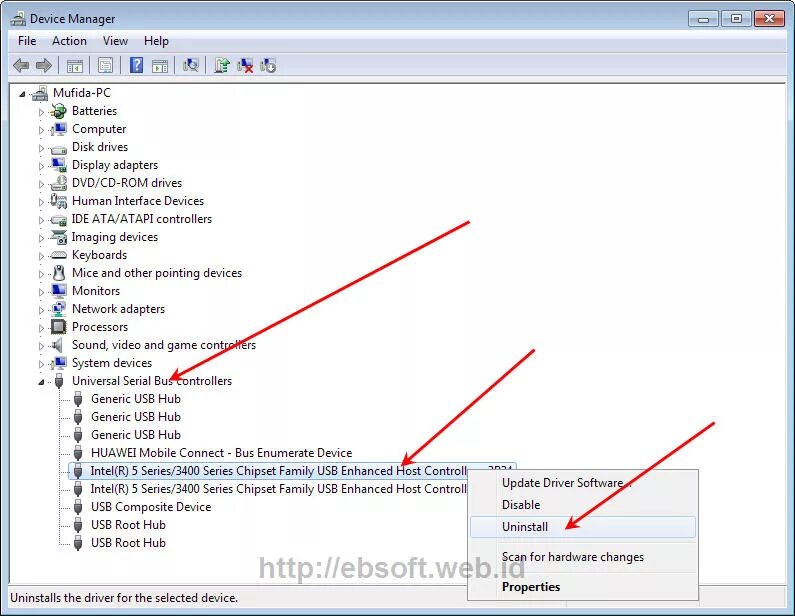795x616 pixels.
Task: Expand the Computer category
Action: (x=42, y=130)
